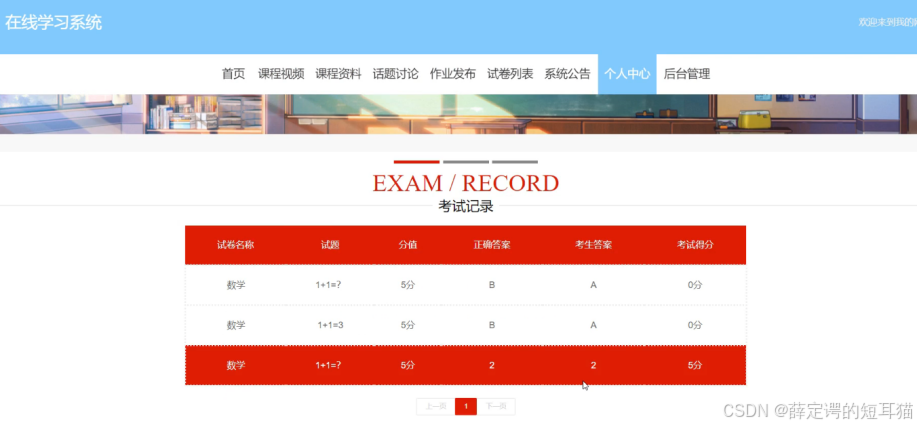Click the 考生答案 column header
The height and width of the screenshot is (426, 917).
pos(594,245)
